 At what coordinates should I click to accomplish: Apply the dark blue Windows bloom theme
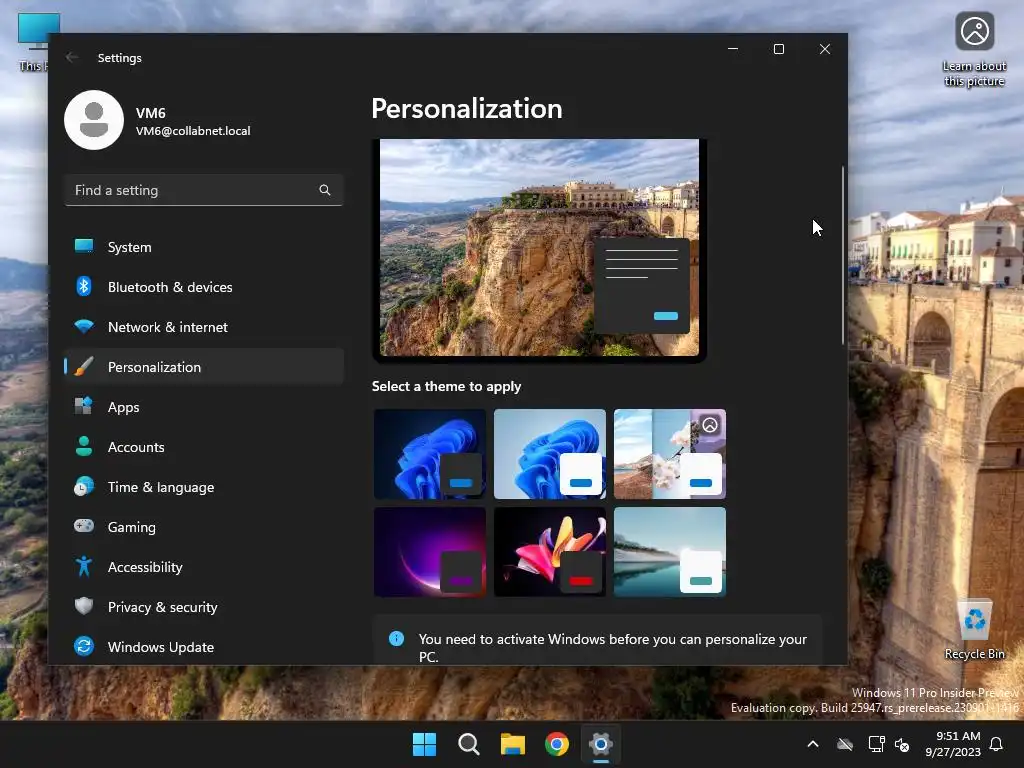click(430, 454)
